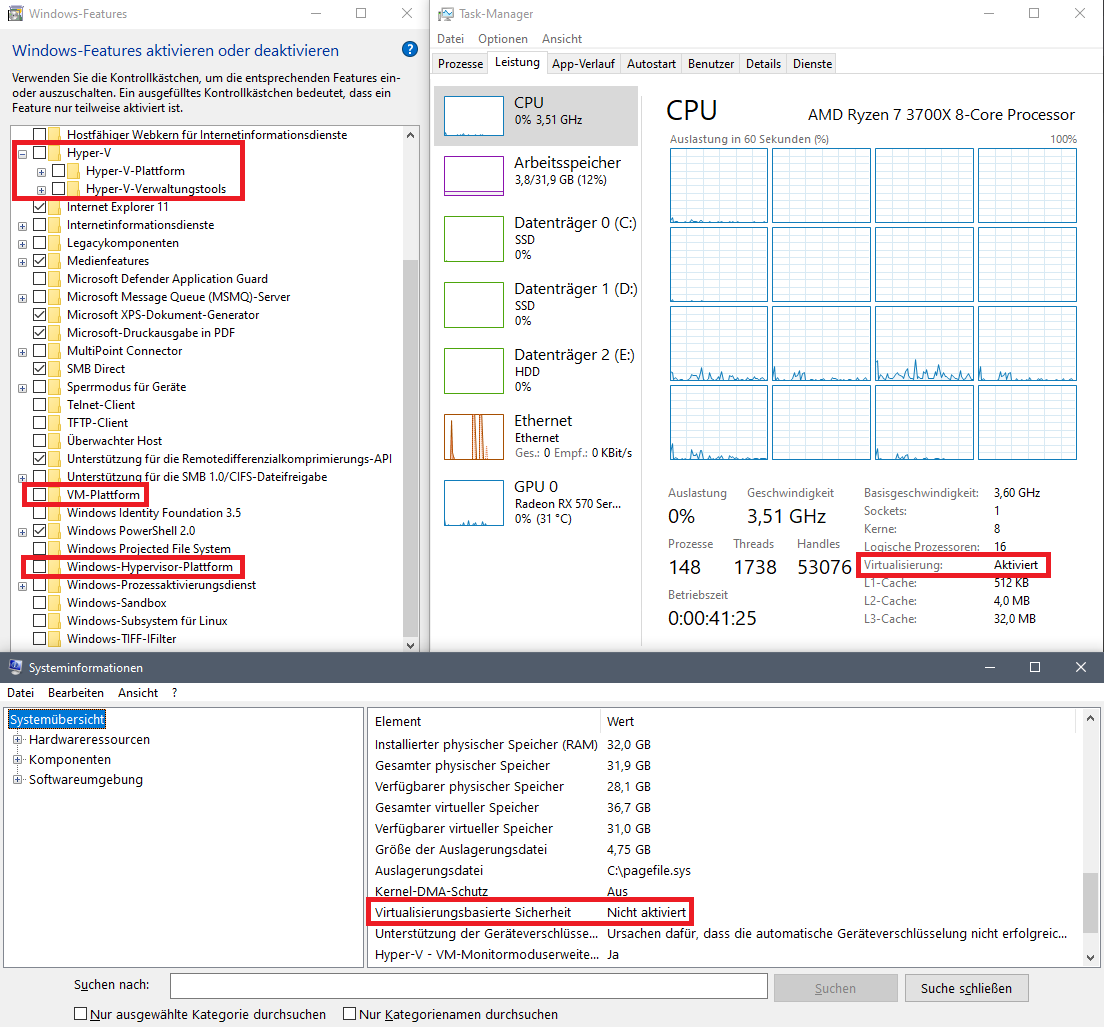The height and width of the screenshot is (1027, 1104).
Task: Open the Benutzer tab
Action: coord(710,64)
